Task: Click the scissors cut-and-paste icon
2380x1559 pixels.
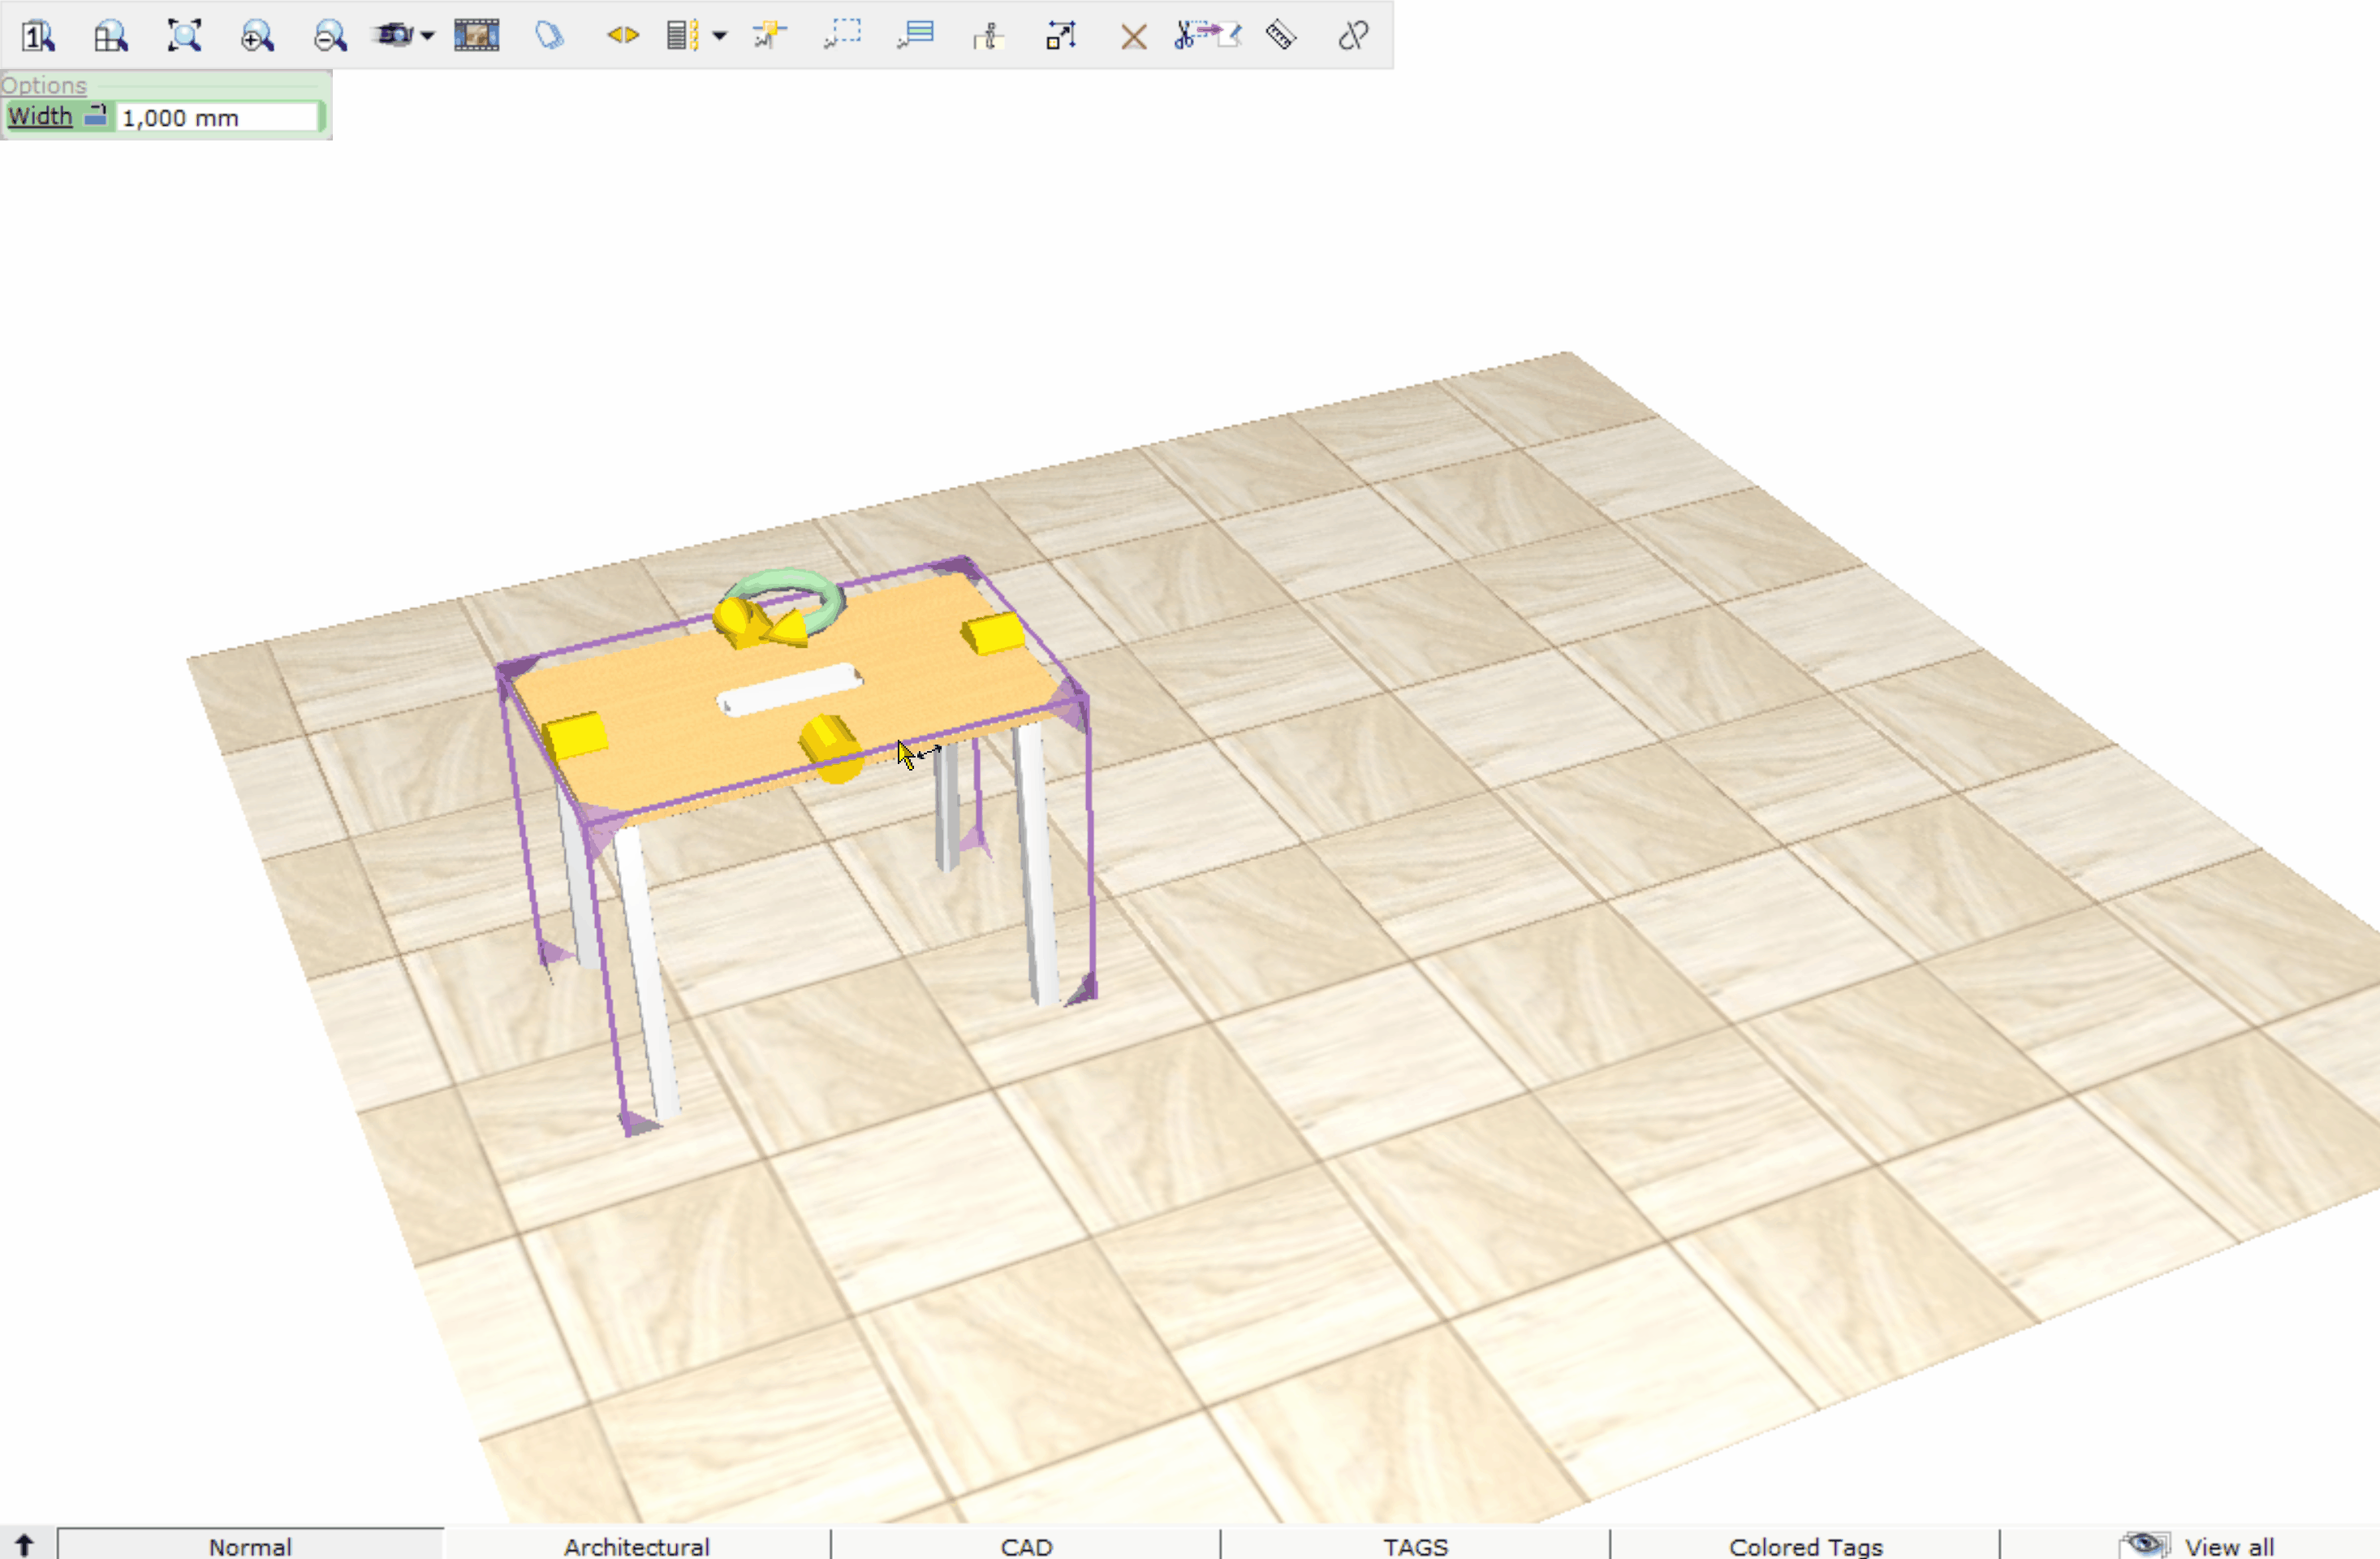Action: pyautogui.click(x=1207, y=36)
